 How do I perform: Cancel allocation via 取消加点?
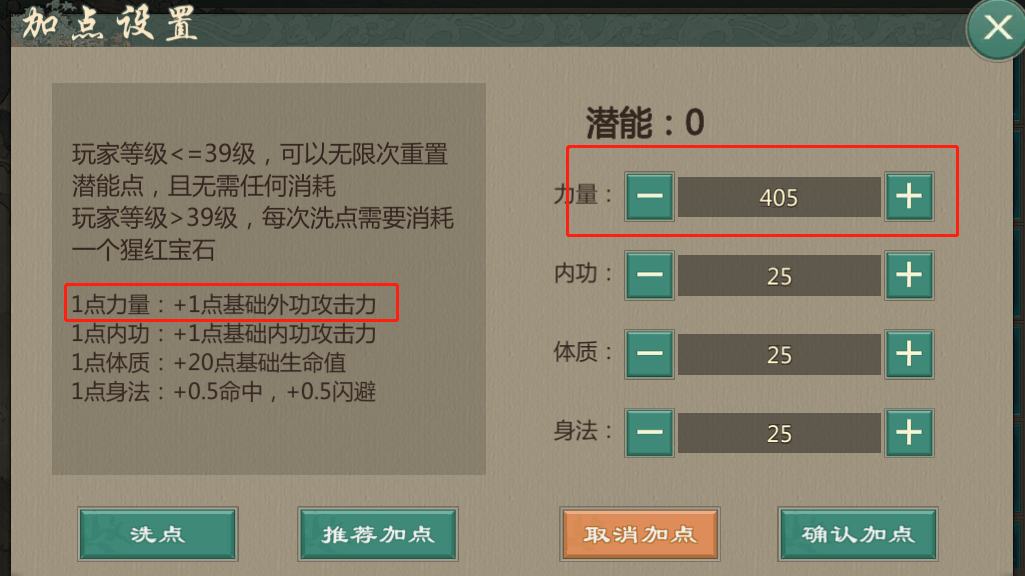pyautogui.click(x=639, y=534)
